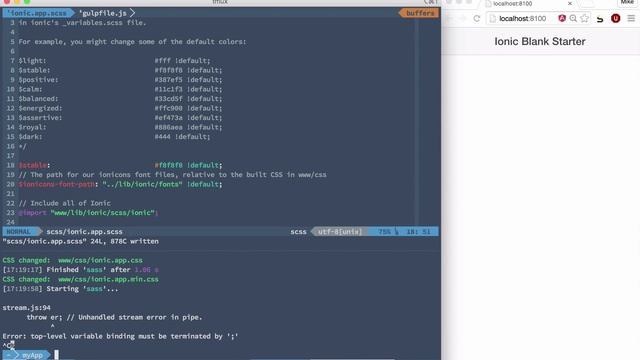Image resolution: width=640 pixels, height=360 pixels.
Task: Click the "../lib/ionic/fonts" string on line 20
Action: pos(142,184)
